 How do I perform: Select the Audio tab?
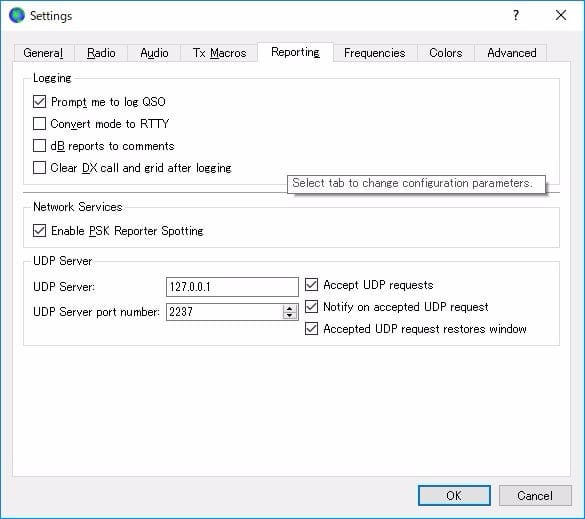[154, 53]
